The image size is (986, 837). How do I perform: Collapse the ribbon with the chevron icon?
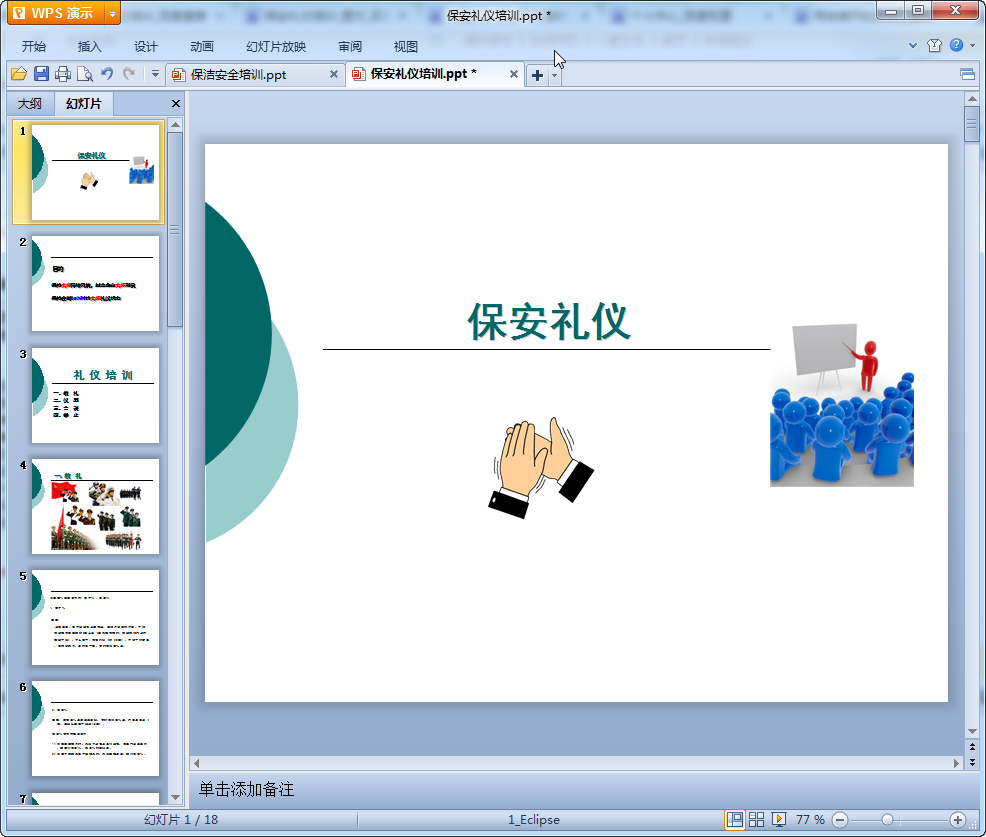(913, 45)
